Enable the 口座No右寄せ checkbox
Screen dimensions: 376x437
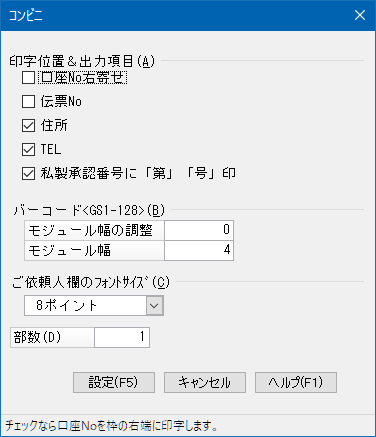click(x=28, y=78)
